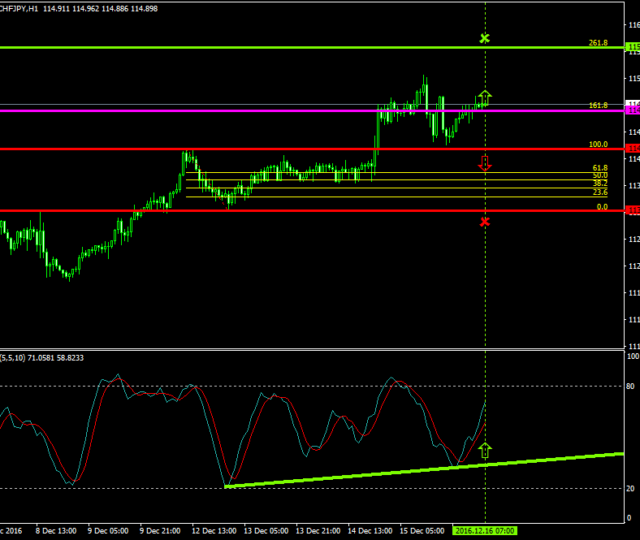Click the 2016.12.16 07:00 date label

[x=485, y=529]
